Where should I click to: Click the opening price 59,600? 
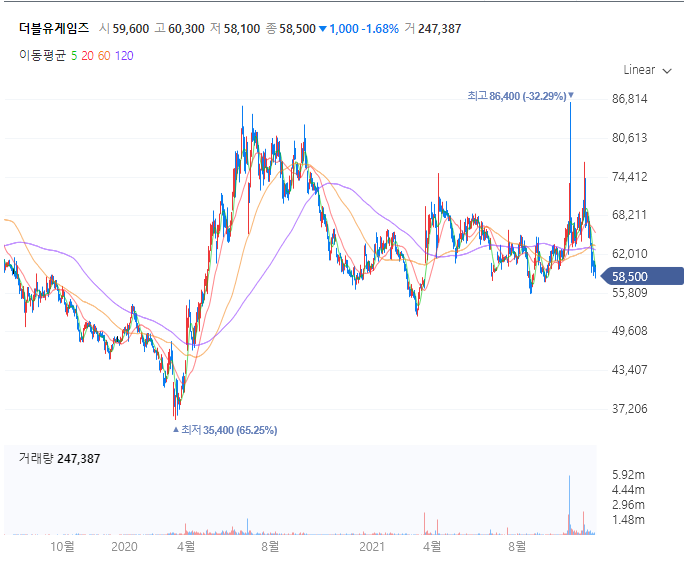click(131, 29)
